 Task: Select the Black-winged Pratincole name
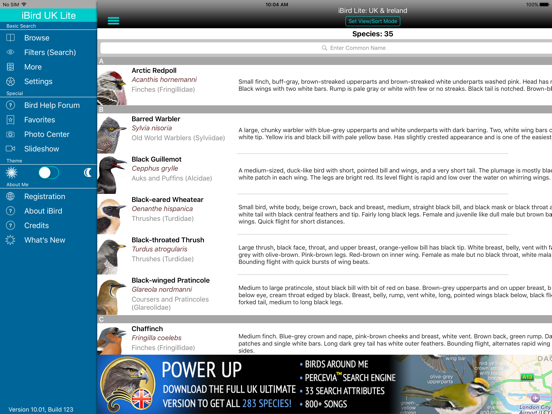point(170,280)
